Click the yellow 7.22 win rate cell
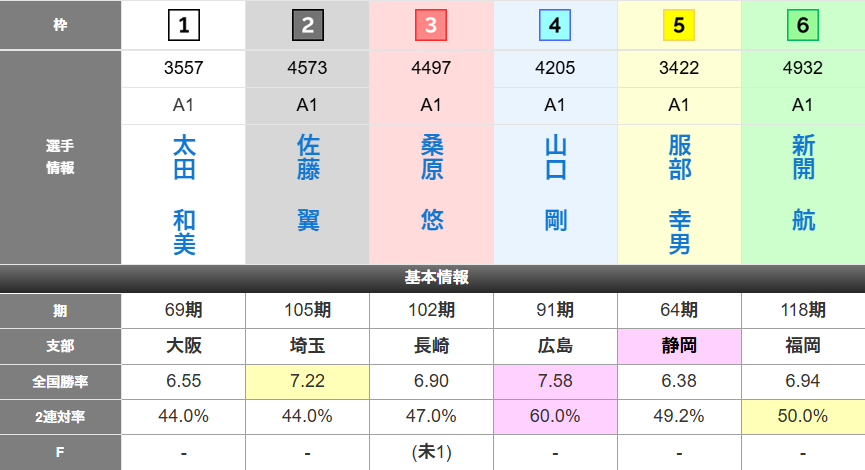 (x=307, y=381)
